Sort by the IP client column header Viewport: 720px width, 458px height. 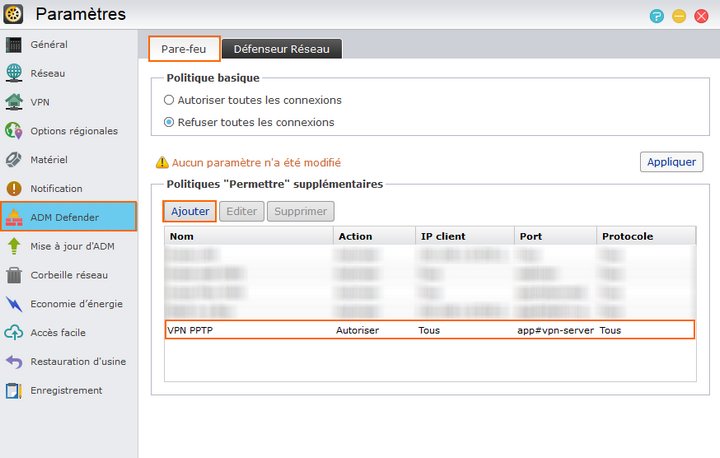pyautogui.click(x=465, y=236)
